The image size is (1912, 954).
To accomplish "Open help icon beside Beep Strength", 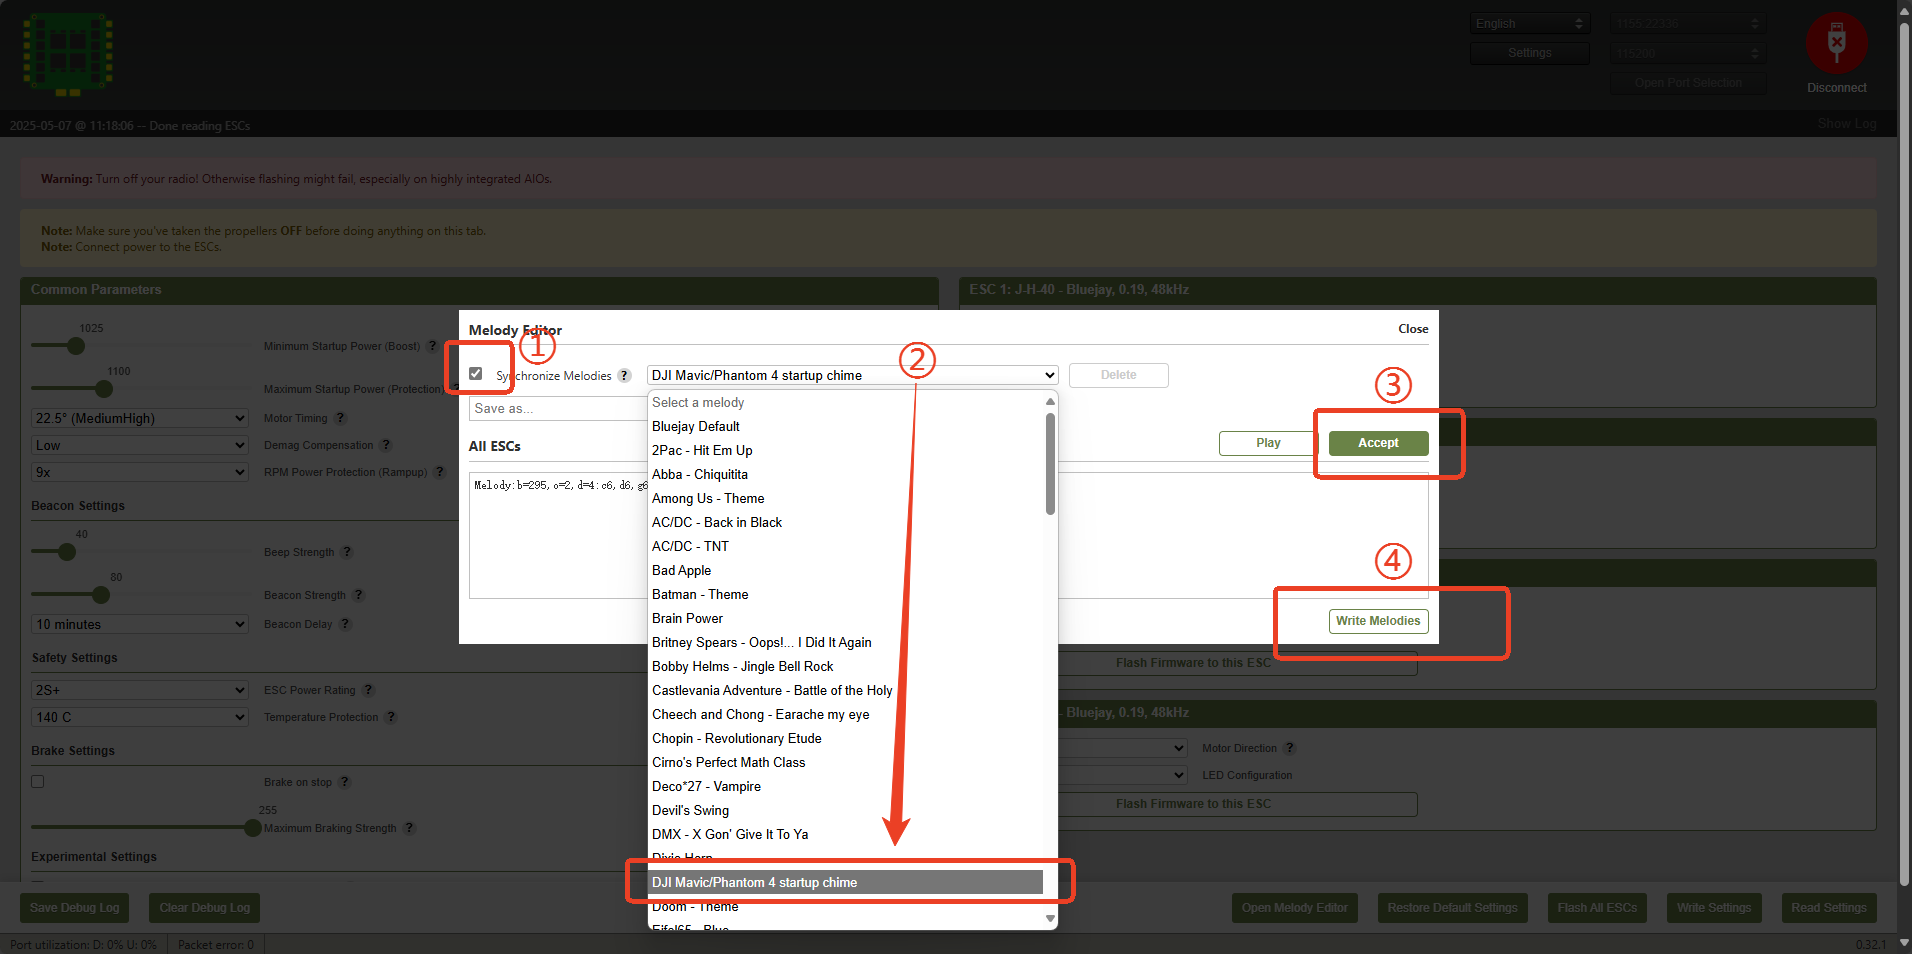I will pos(347,552).
